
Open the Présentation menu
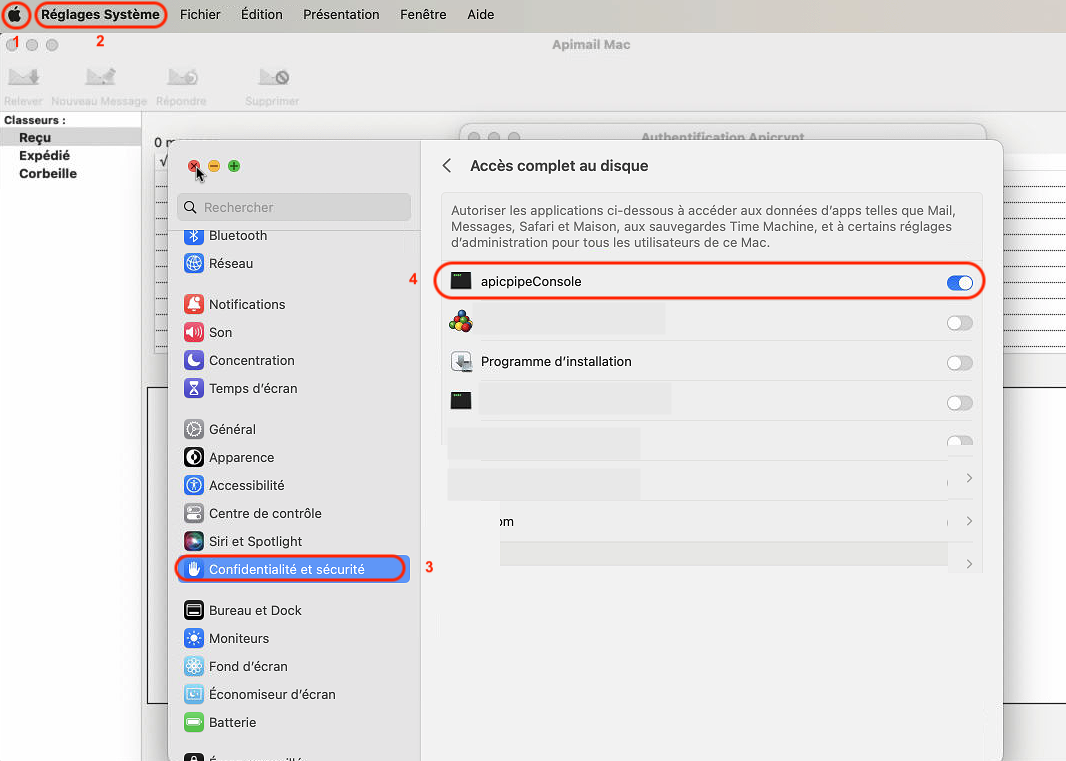pos(341,14)
